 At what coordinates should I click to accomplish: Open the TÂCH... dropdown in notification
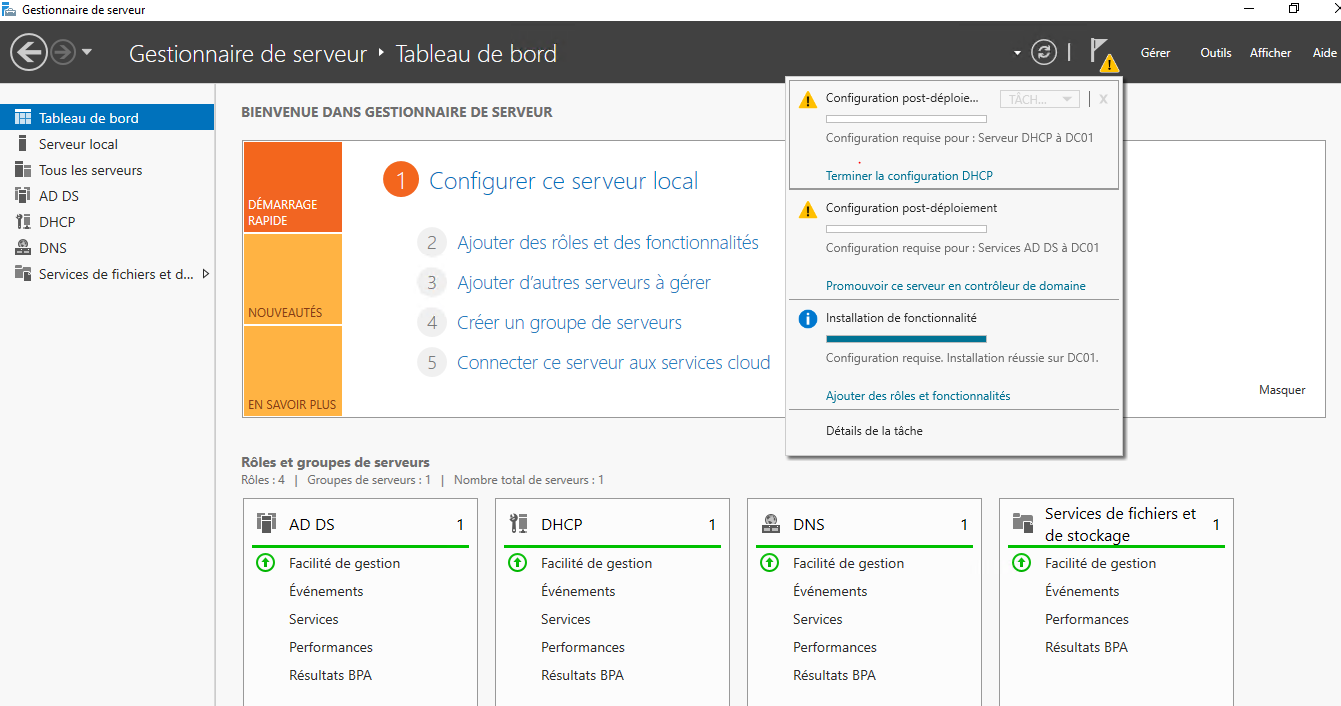[x=1039, y=99]
